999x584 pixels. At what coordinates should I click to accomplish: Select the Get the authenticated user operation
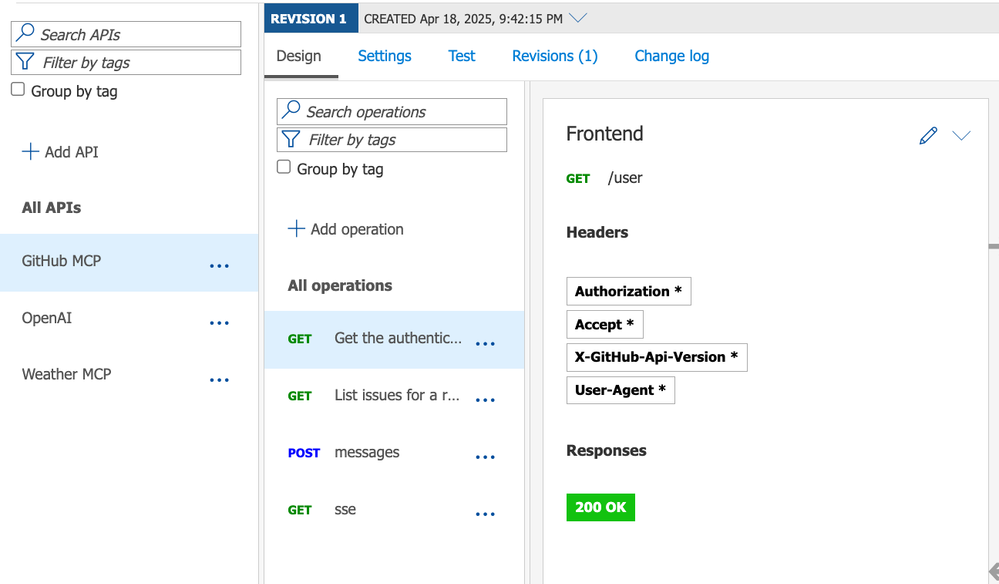397,338
